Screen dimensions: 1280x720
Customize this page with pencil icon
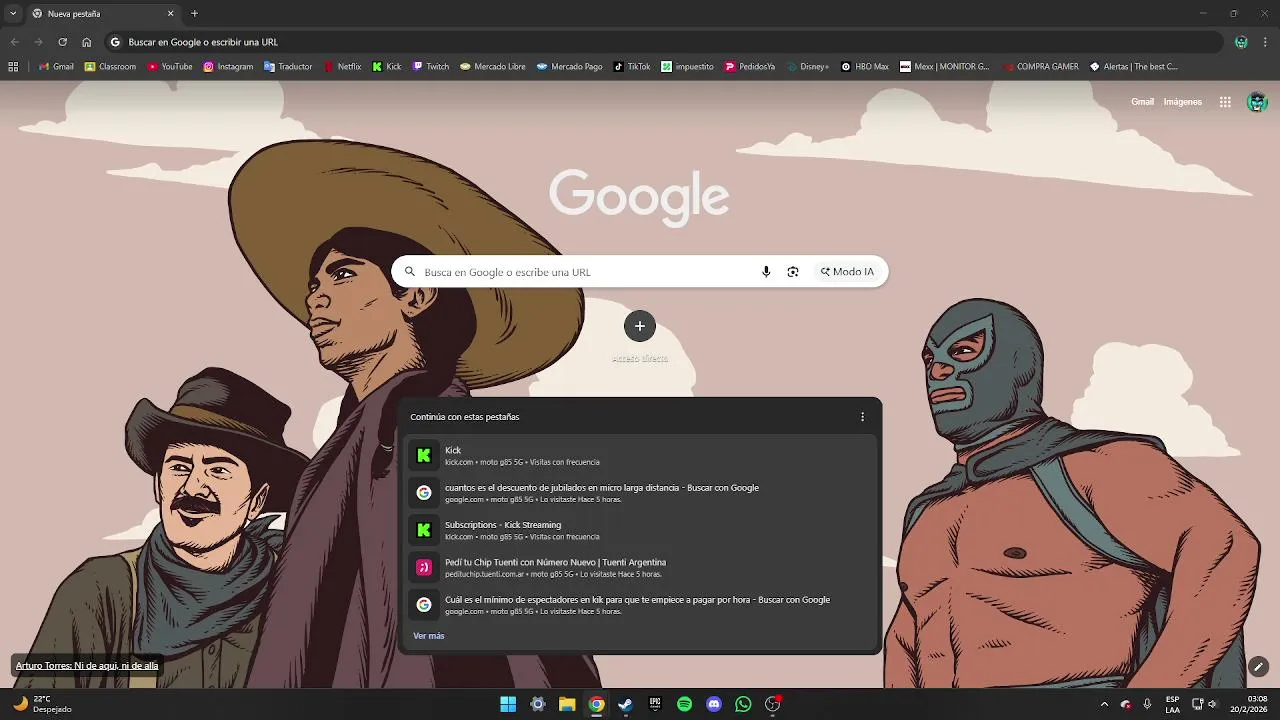(1259, 667)
